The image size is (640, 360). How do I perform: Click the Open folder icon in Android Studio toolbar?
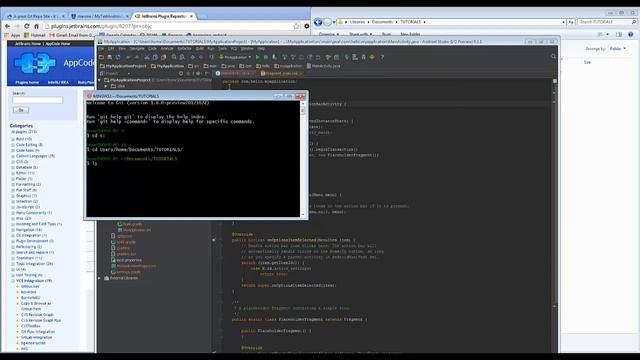pyautogui.click(x=101, y=57)
